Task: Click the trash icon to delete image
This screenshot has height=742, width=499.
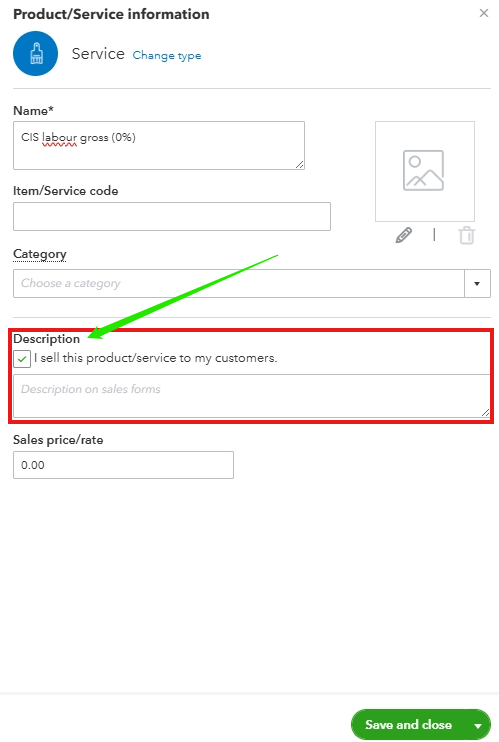Action: point(466,235)
